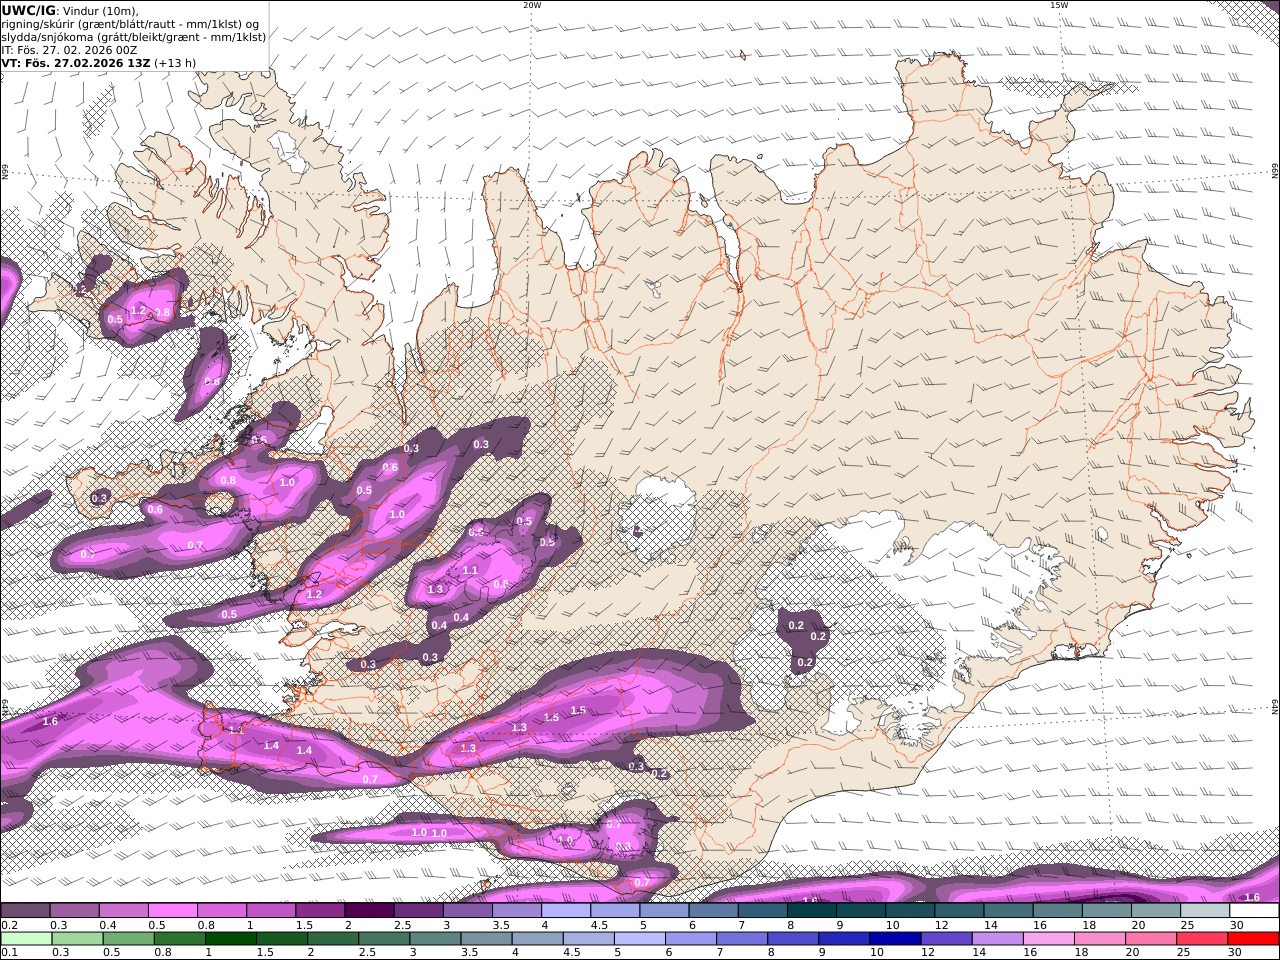
Task: Click the lower-legend pink swatch between 20 and 25
Action: tap(1150, 939)
